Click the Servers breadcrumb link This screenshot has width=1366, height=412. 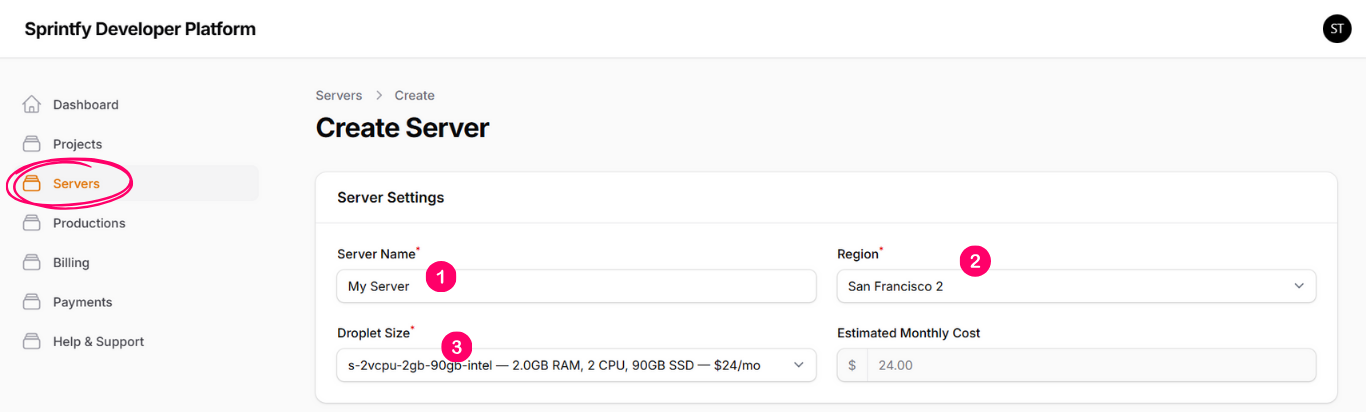[x=339, y=95]
